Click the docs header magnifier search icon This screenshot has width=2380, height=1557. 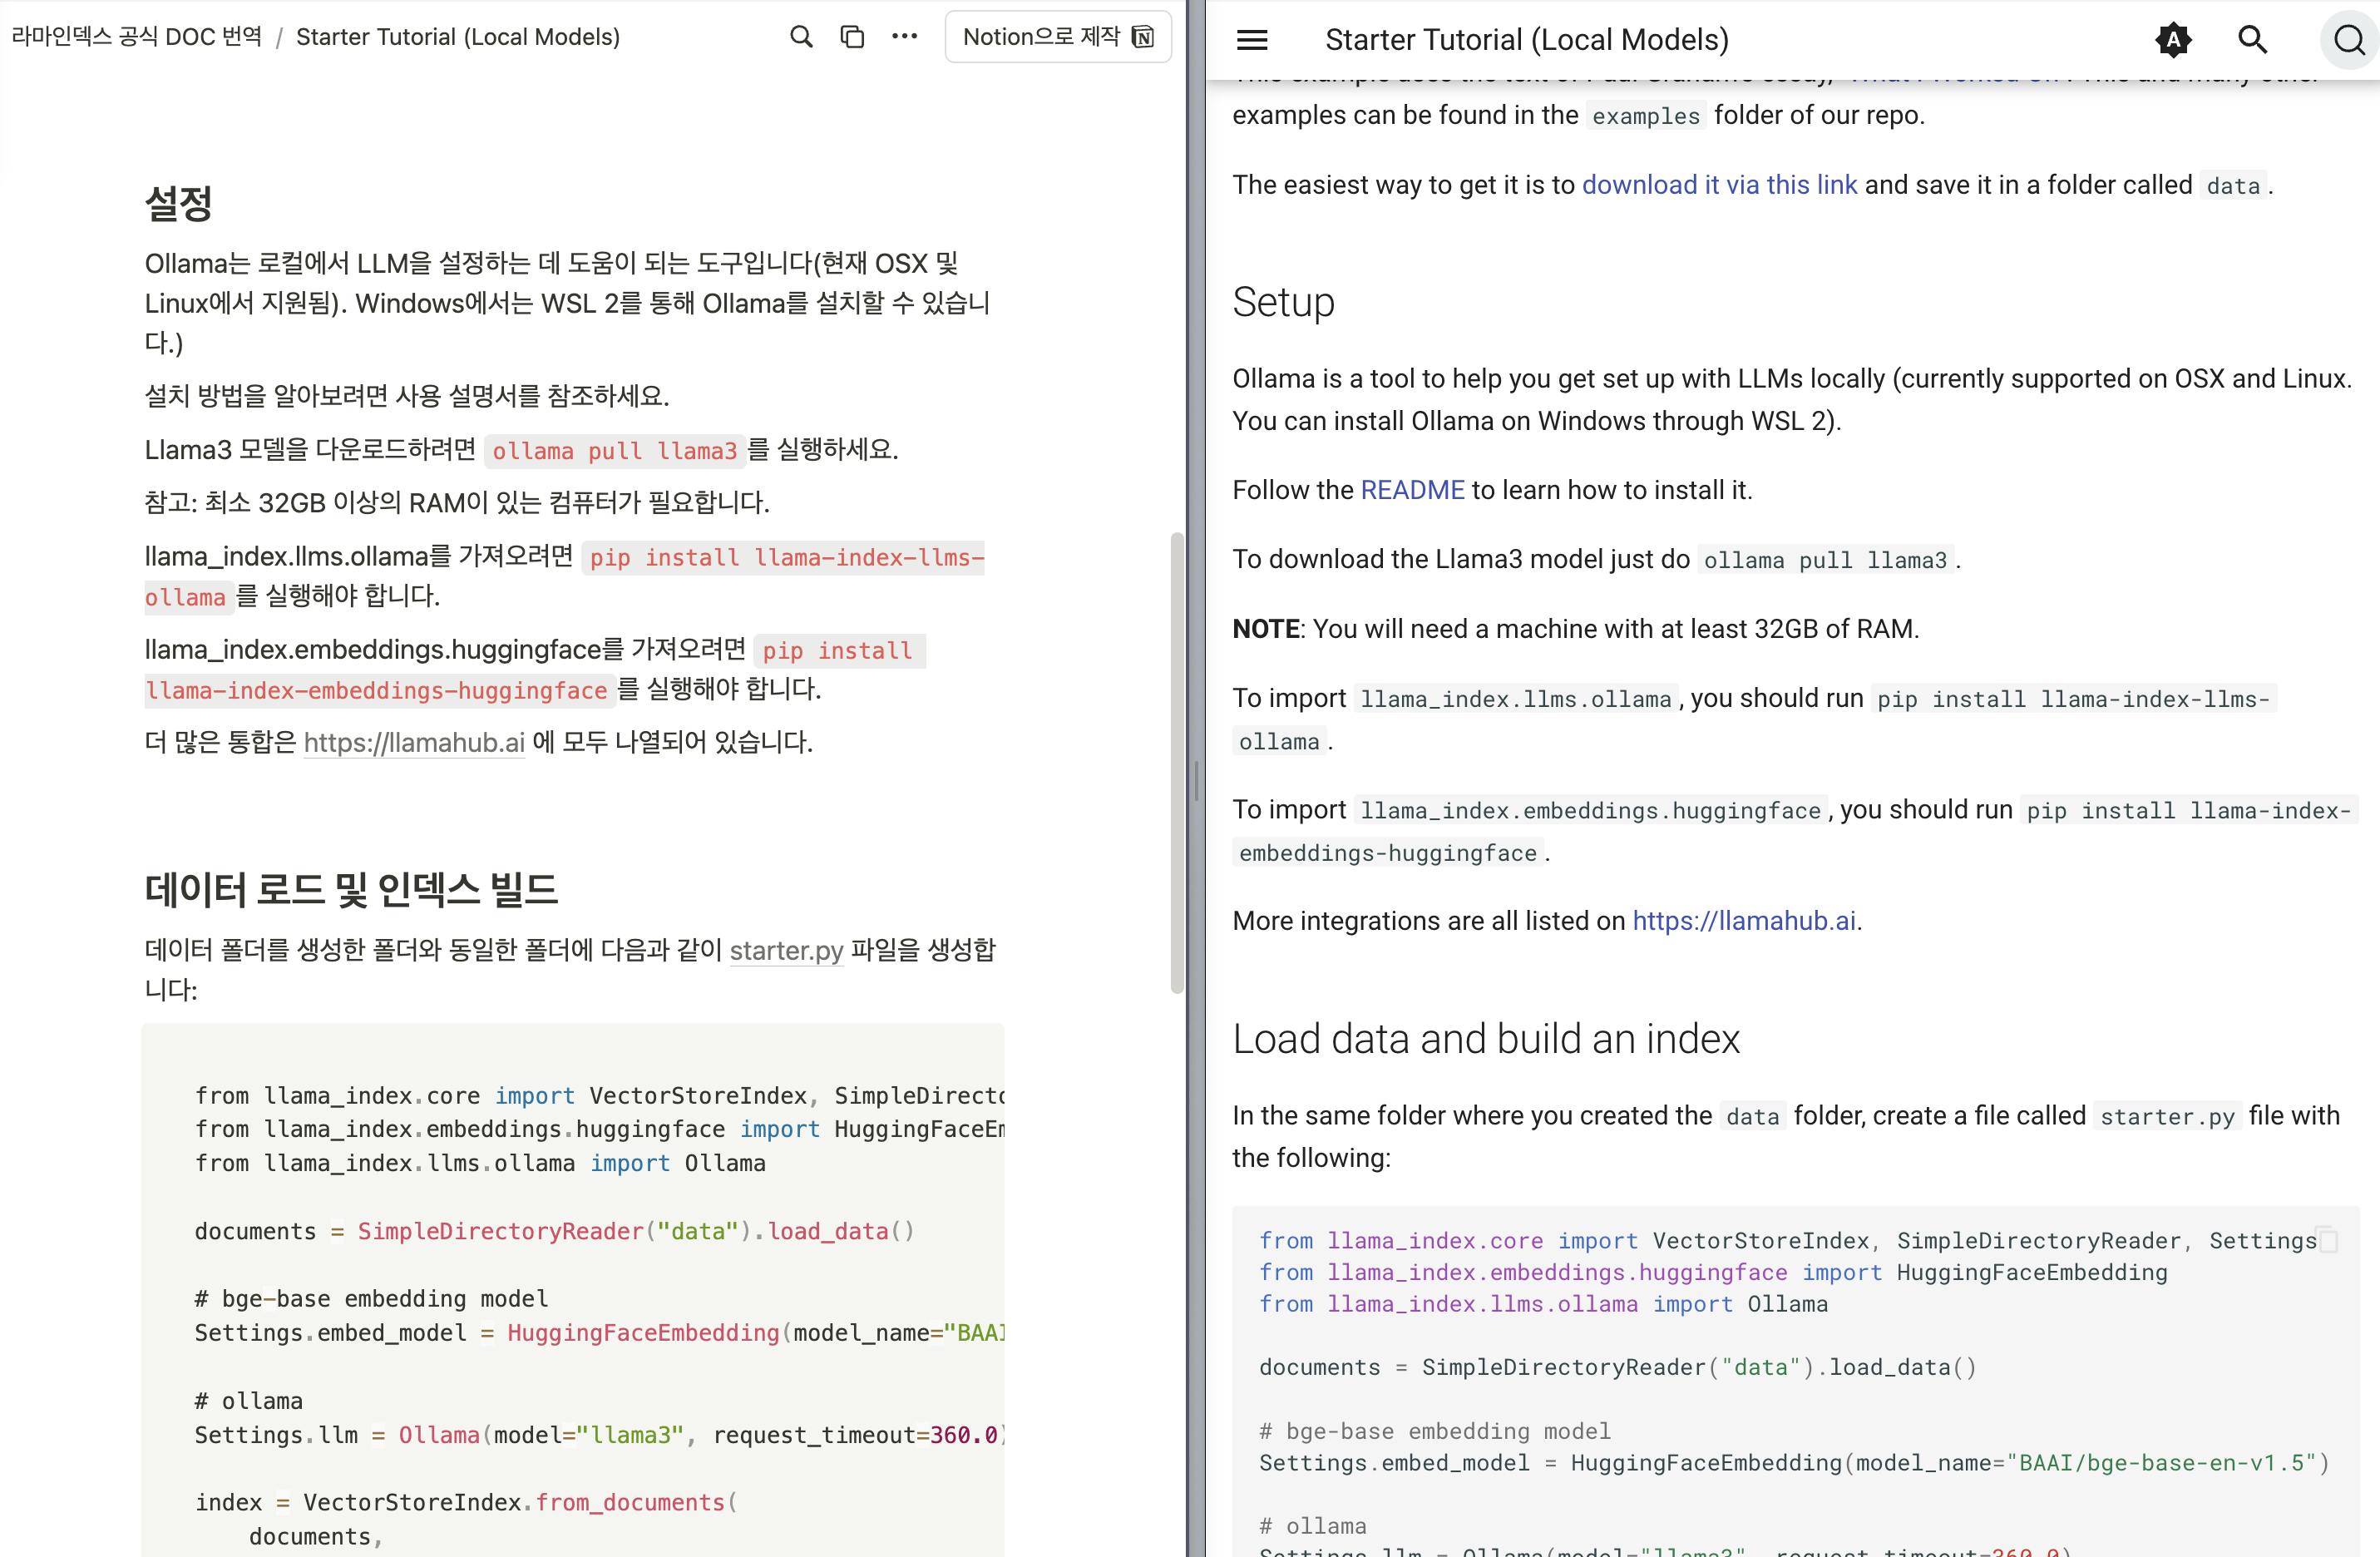click(x=2252, y=40)
